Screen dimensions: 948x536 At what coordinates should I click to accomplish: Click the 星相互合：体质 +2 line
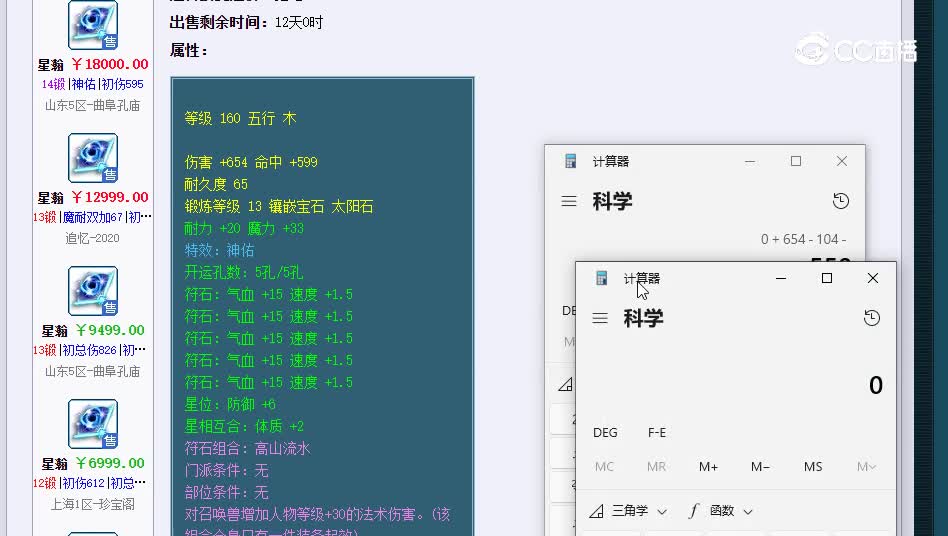pyautogui.click(x=244, y=426)
